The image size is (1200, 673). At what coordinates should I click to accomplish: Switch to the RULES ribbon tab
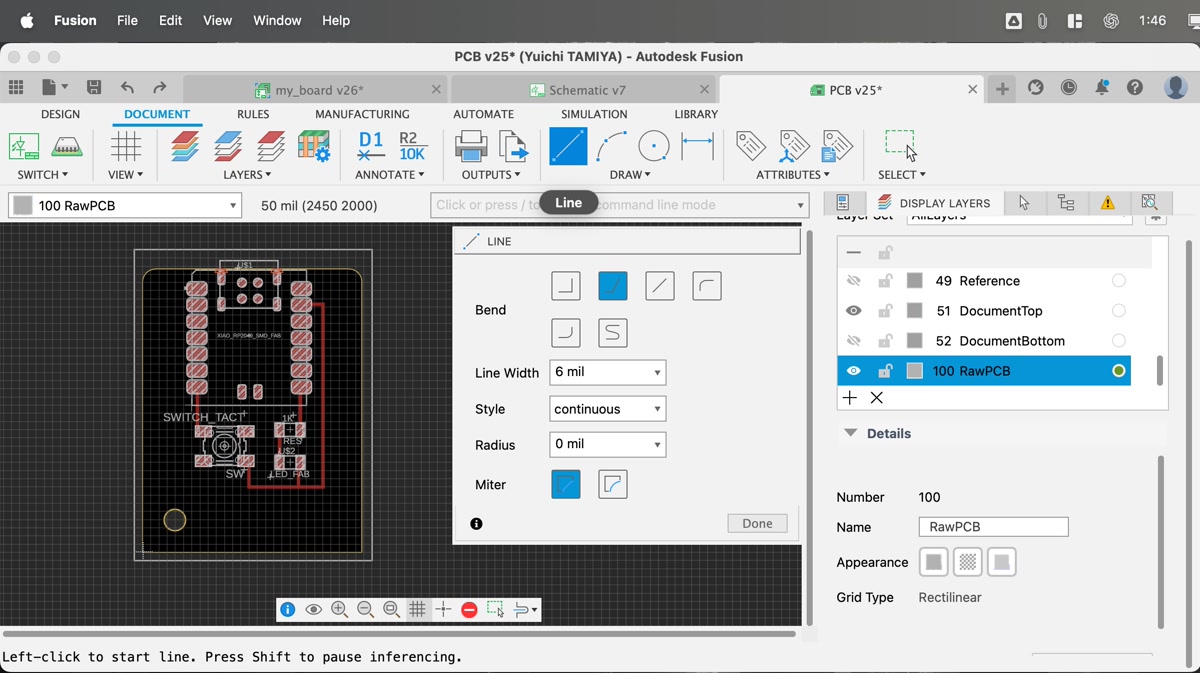tap(253, 114)
